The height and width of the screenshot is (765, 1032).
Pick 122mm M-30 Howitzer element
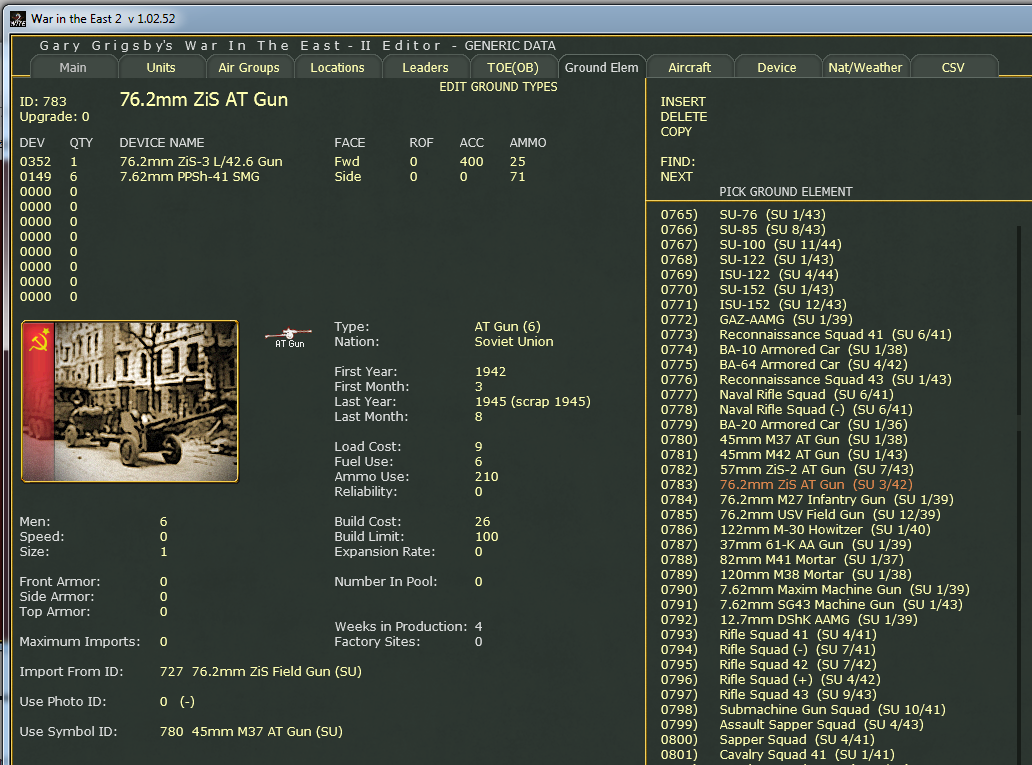click(x=825, y=530)
